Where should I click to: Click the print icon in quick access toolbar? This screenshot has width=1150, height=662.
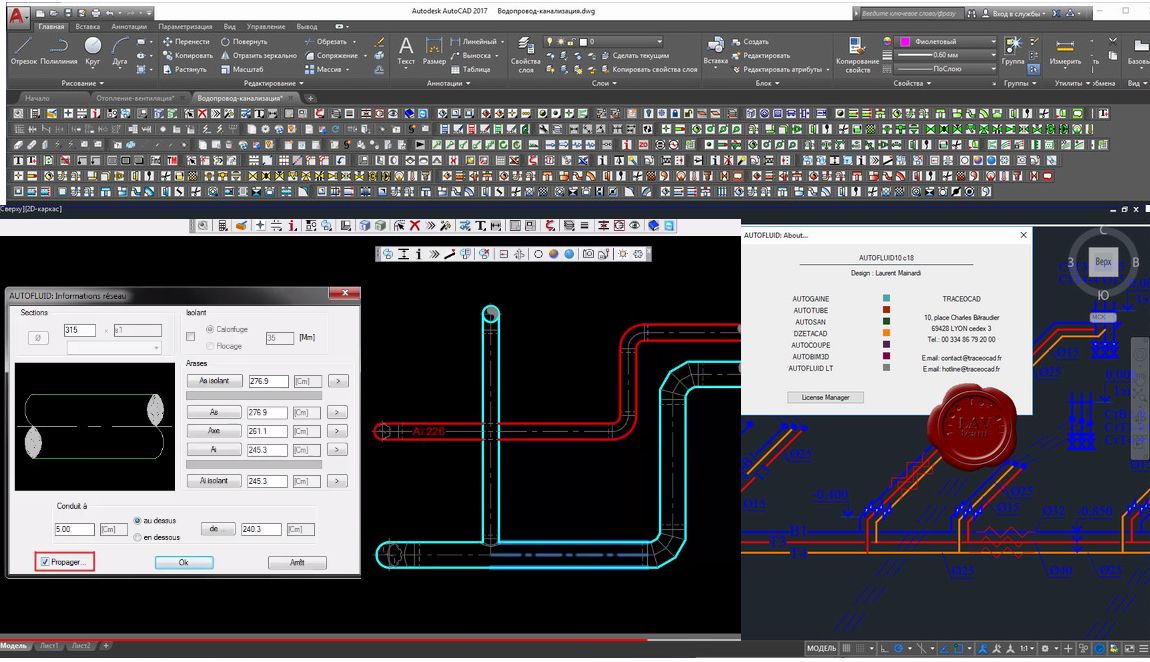coord(96,13)
